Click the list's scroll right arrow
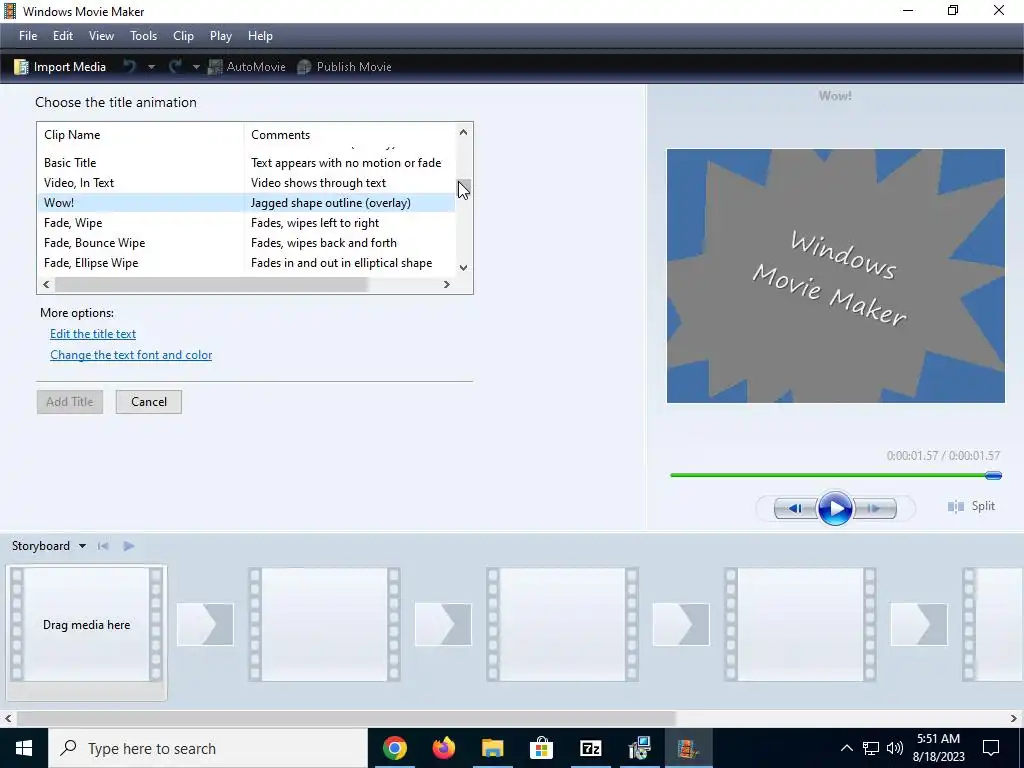Viewport: 1024px width, 768px height. (447, 284)
